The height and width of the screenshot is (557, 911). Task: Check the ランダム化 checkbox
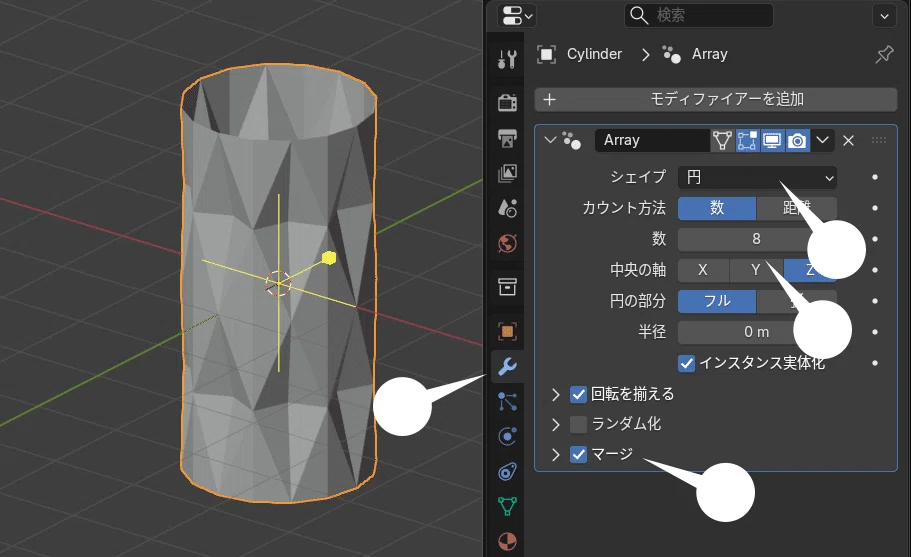pos(578,425)
